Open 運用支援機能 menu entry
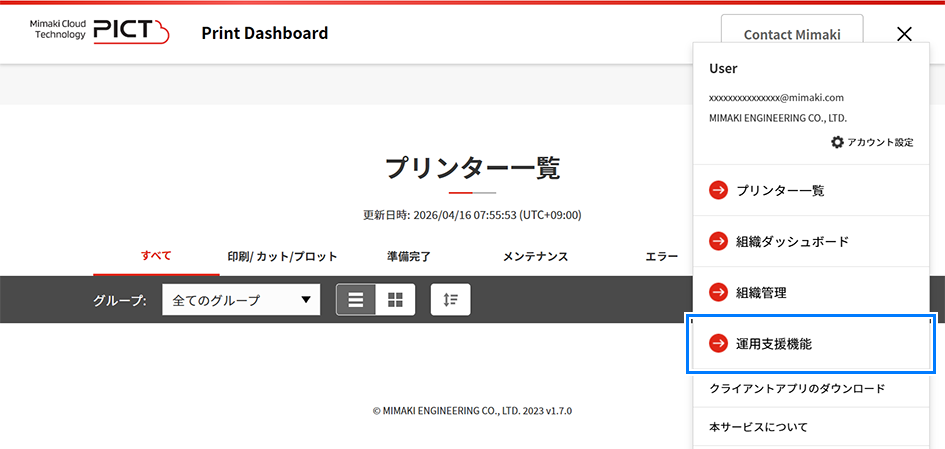This screenshot has width=945, height=449. [x=811, y=344]
